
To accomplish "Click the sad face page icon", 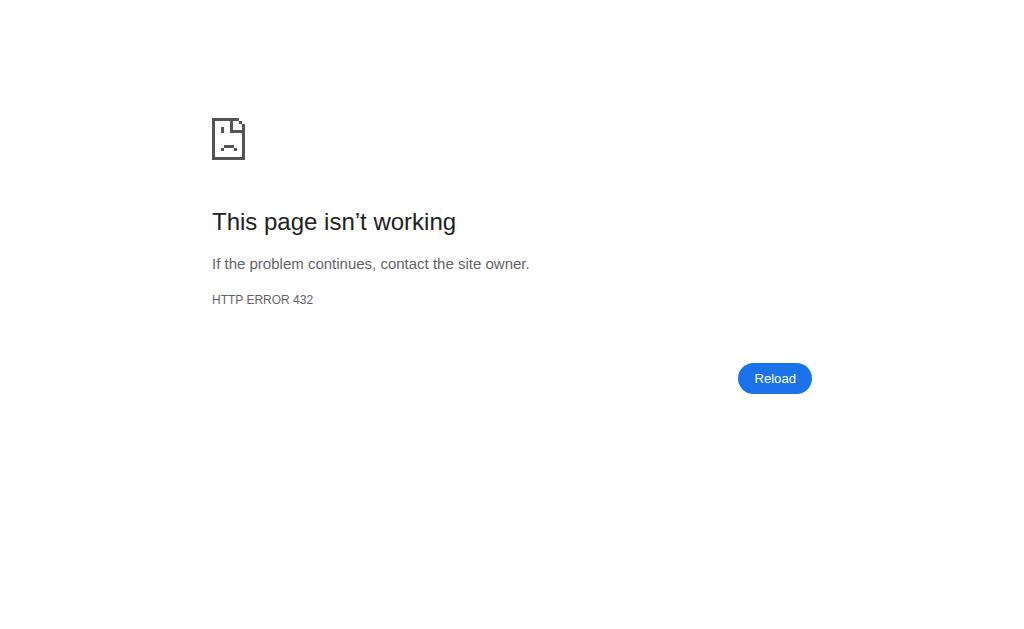I will (x=229, y=139).
